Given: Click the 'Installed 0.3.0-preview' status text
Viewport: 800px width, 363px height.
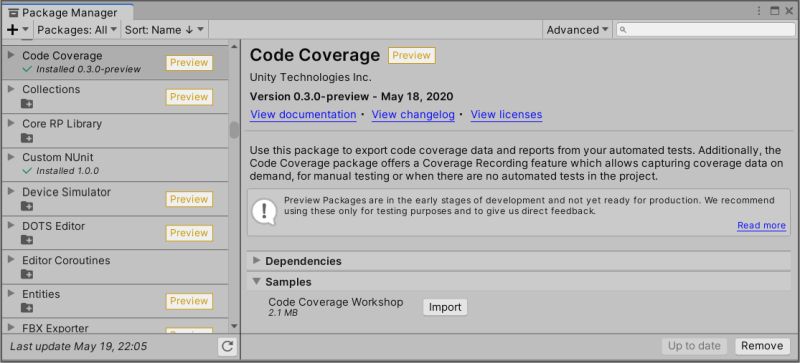Looking at the screenshot, I should coord(88,69).
